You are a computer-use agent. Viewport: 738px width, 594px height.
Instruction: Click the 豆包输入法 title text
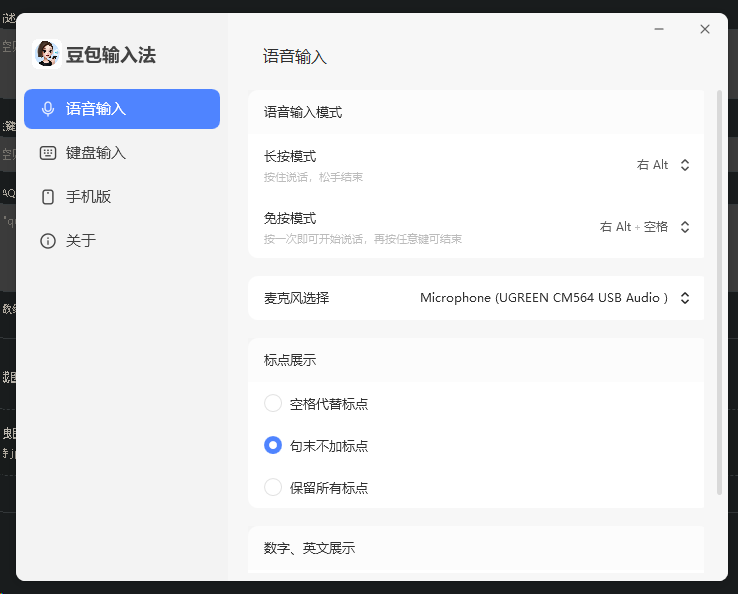tap(111, 55)
